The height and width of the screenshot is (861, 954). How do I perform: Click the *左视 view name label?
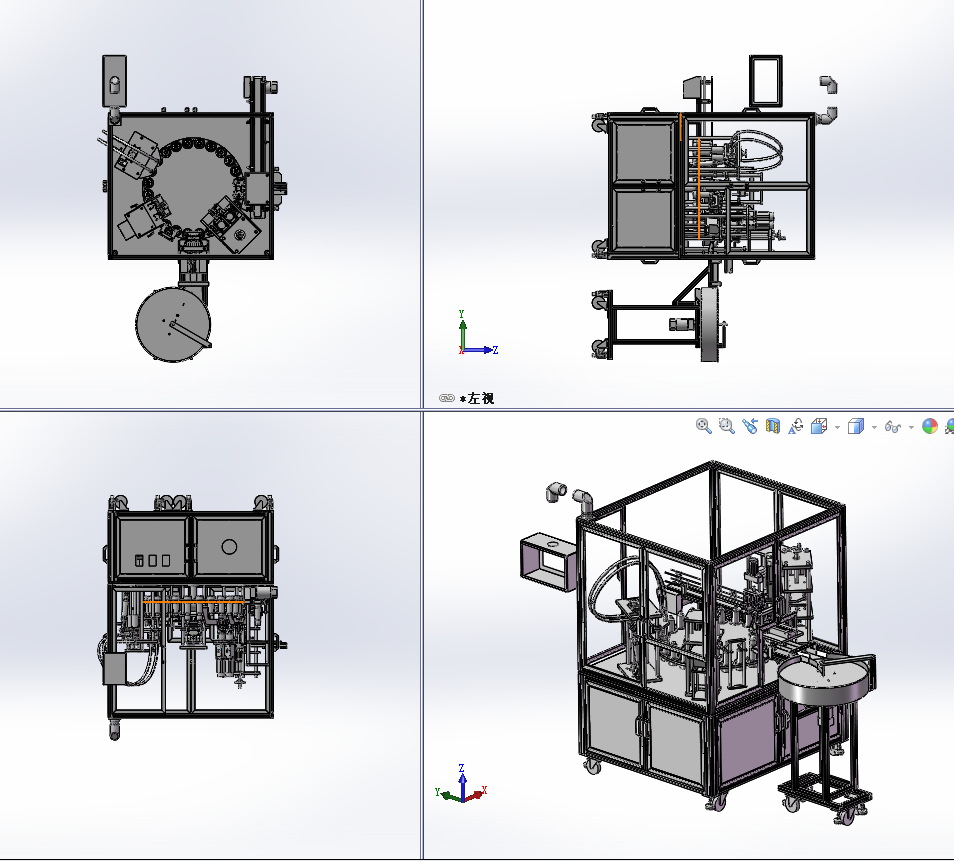477,398
